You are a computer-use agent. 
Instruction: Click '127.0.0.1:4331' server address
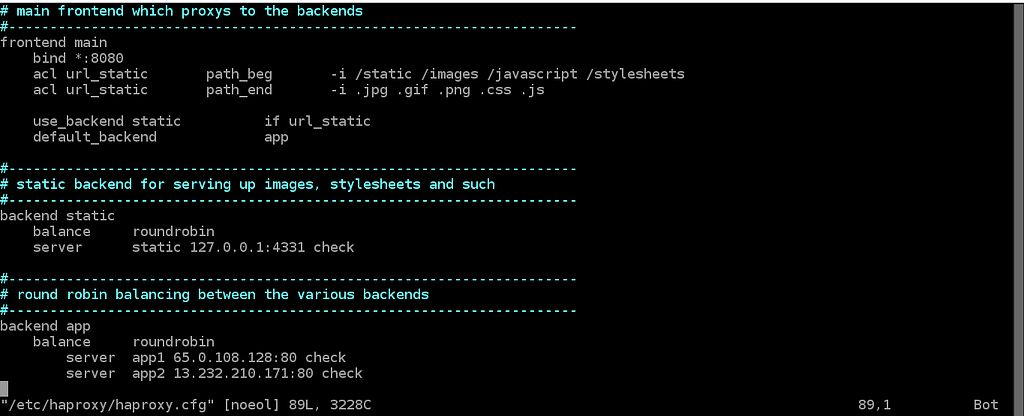click(248, 248)
